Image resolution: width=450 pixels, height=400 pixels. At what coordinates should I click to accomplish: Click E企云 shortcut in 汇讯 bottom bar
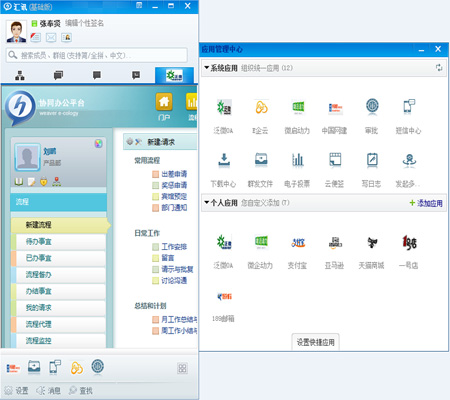coord(77,368)
